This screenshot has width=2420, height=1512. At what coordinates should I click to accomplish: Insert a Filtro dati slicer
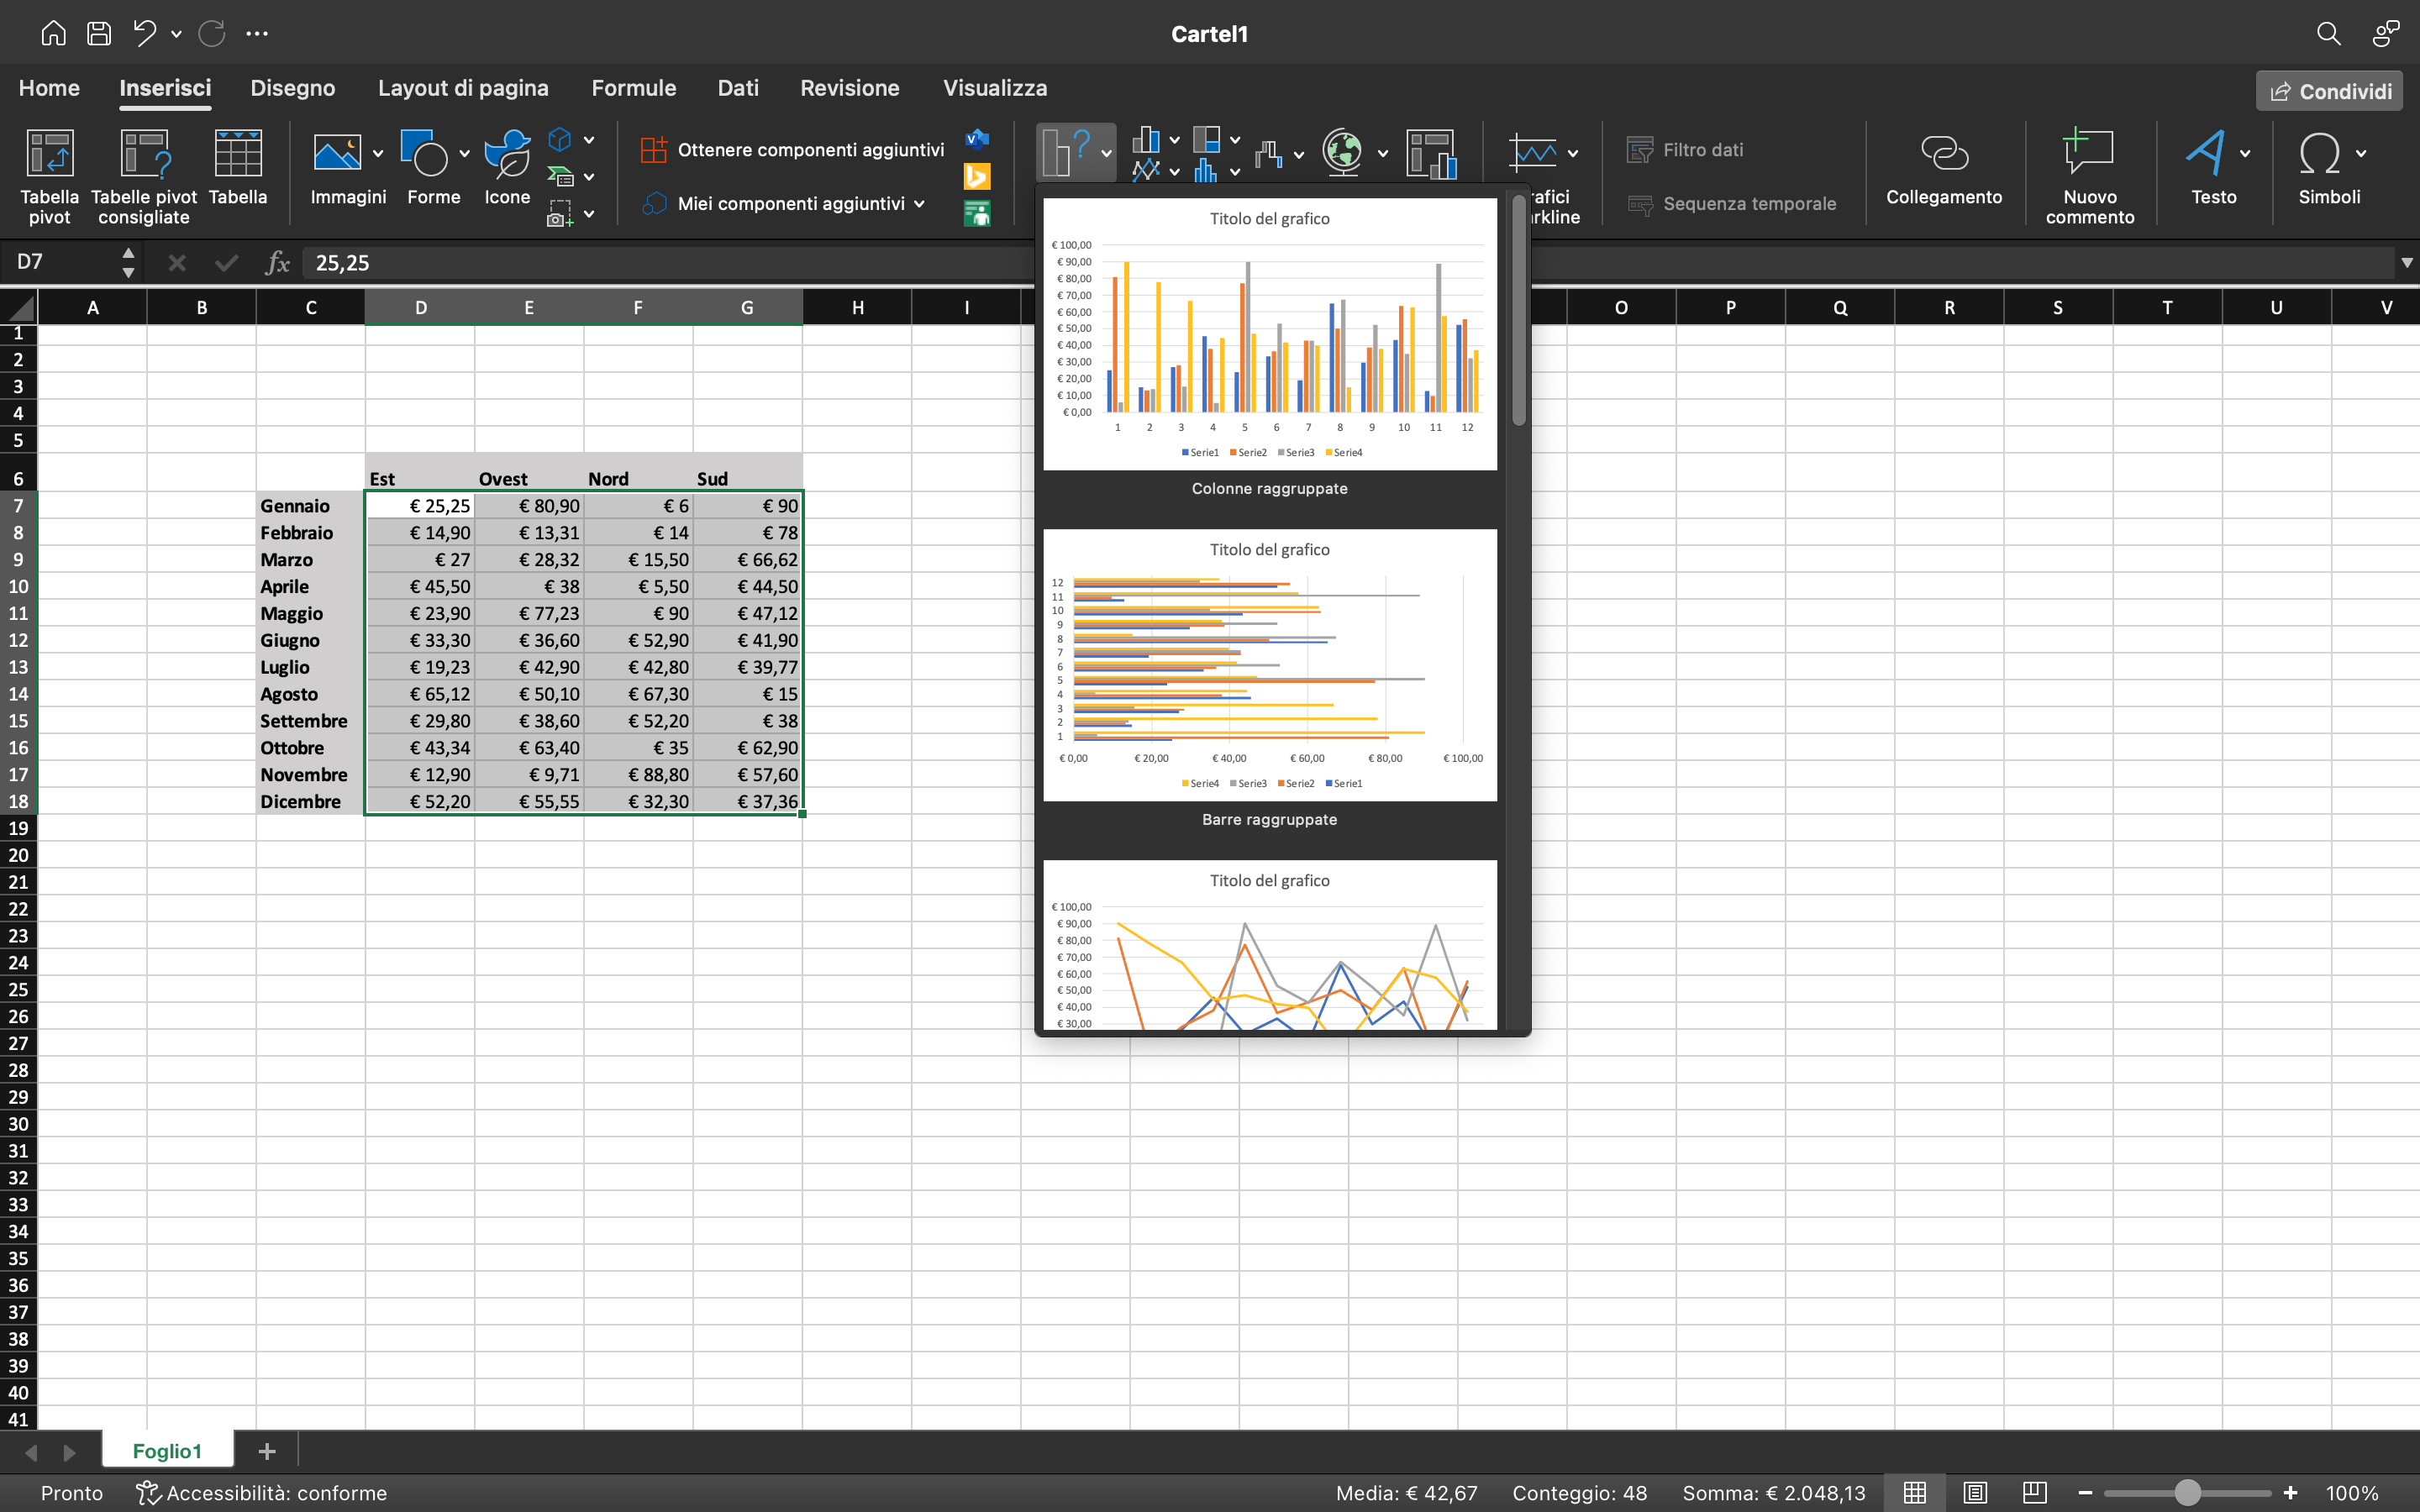pyautogui.click(x=1687, y=149)
